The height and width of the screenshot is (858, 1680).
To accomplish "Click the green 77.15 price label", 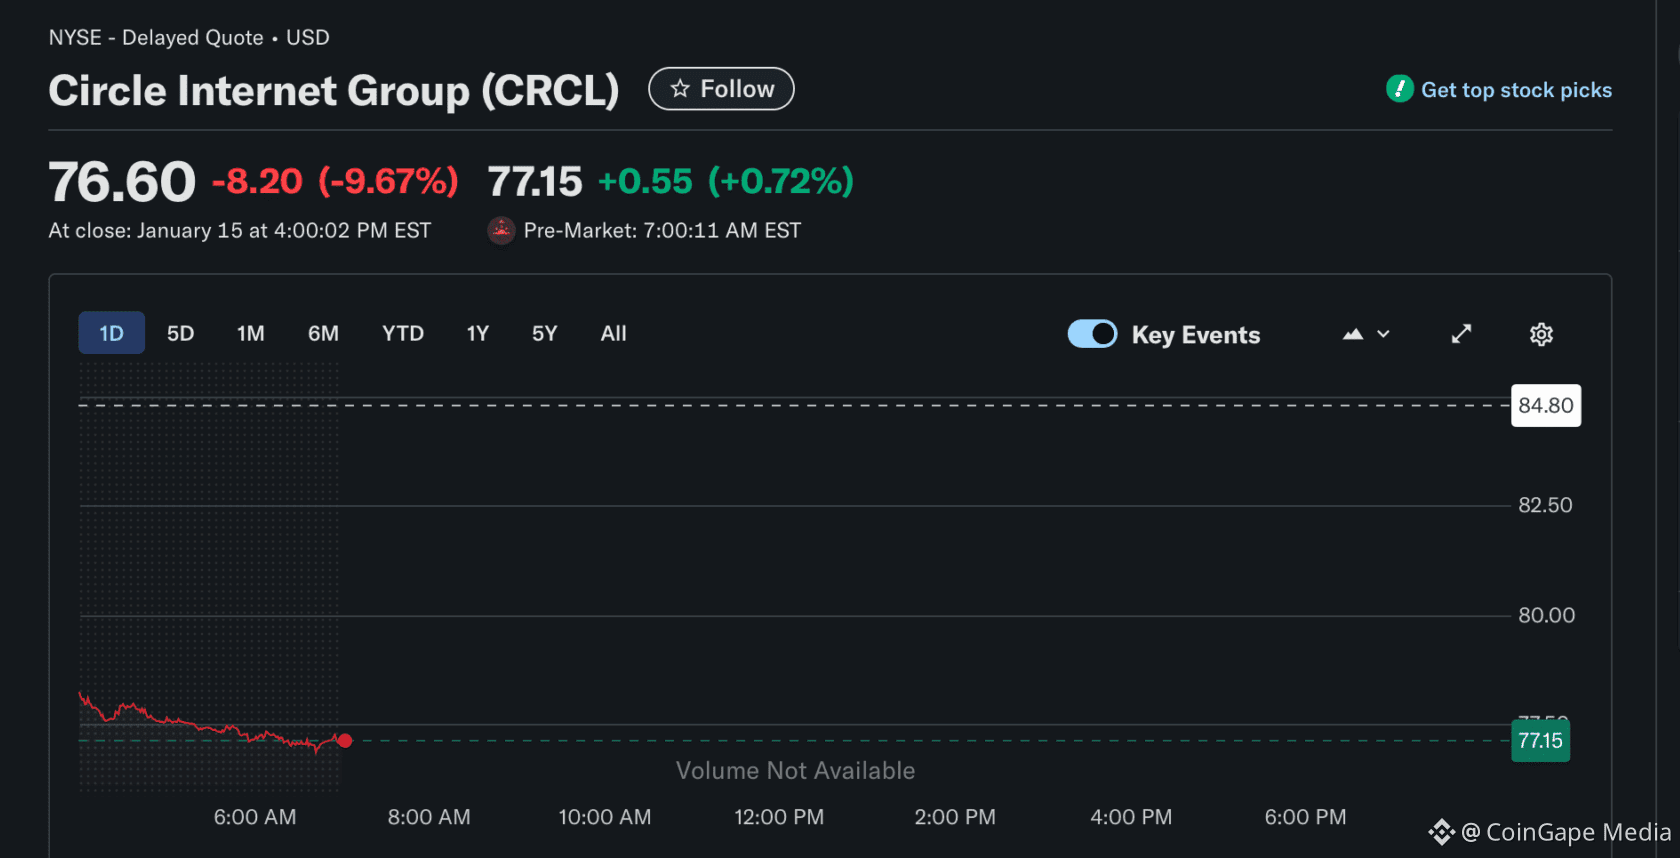I will (x=1540, y=741).
